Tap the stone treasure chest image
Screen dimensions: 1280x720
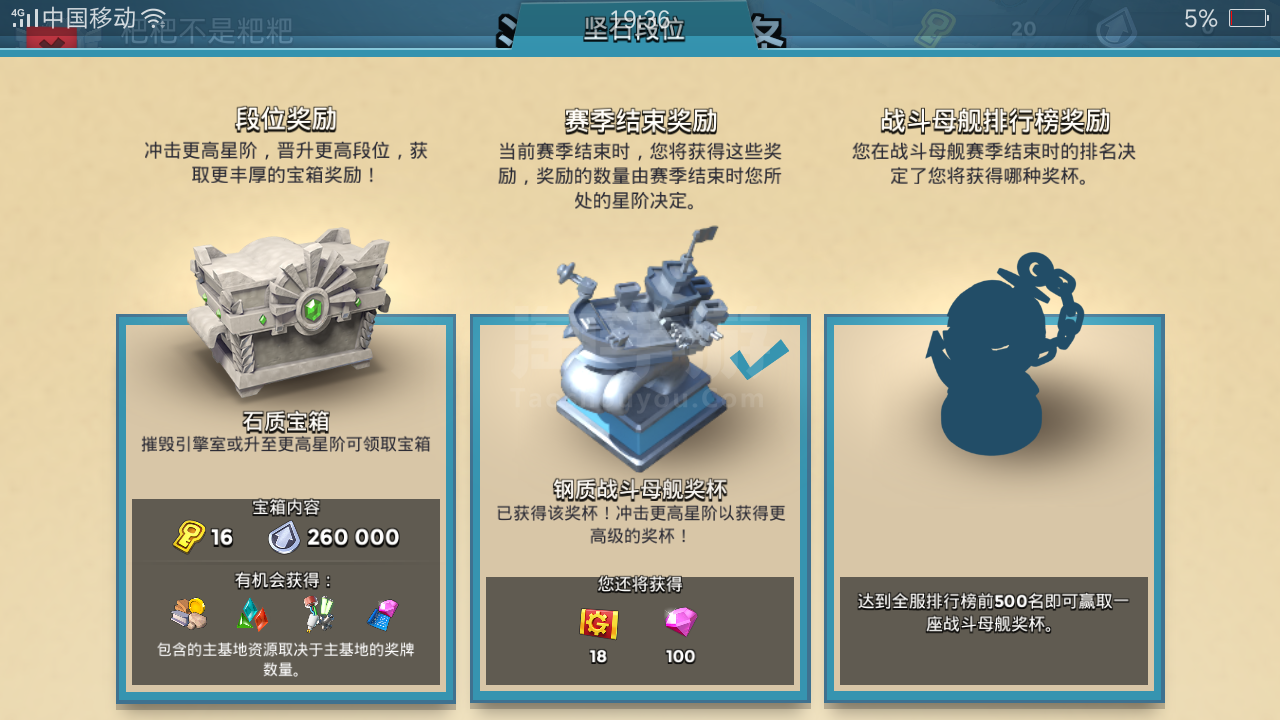[x=288, y=312]
